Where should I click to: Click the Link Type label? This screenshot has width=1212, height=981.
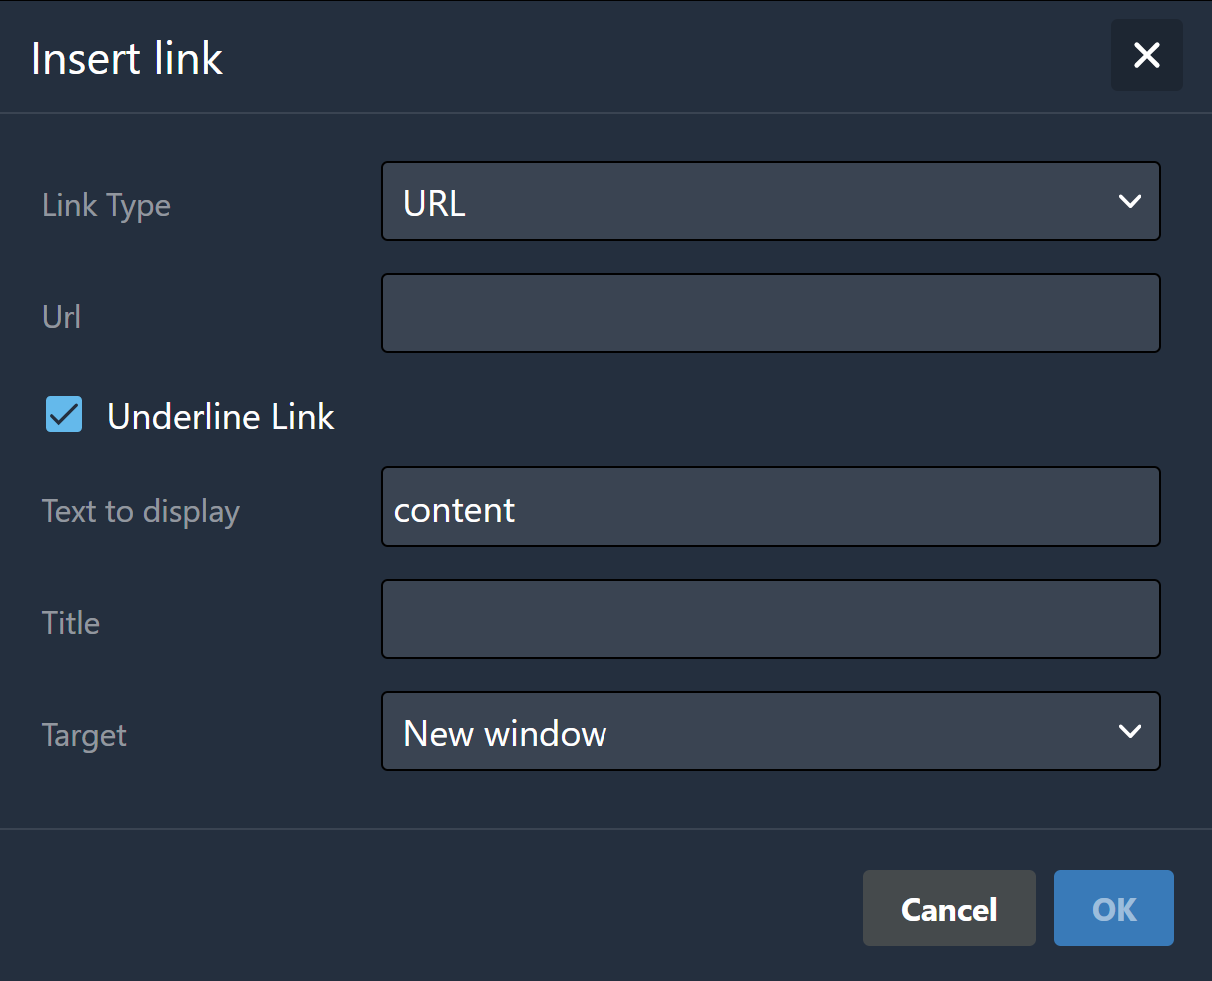[106, 206]
